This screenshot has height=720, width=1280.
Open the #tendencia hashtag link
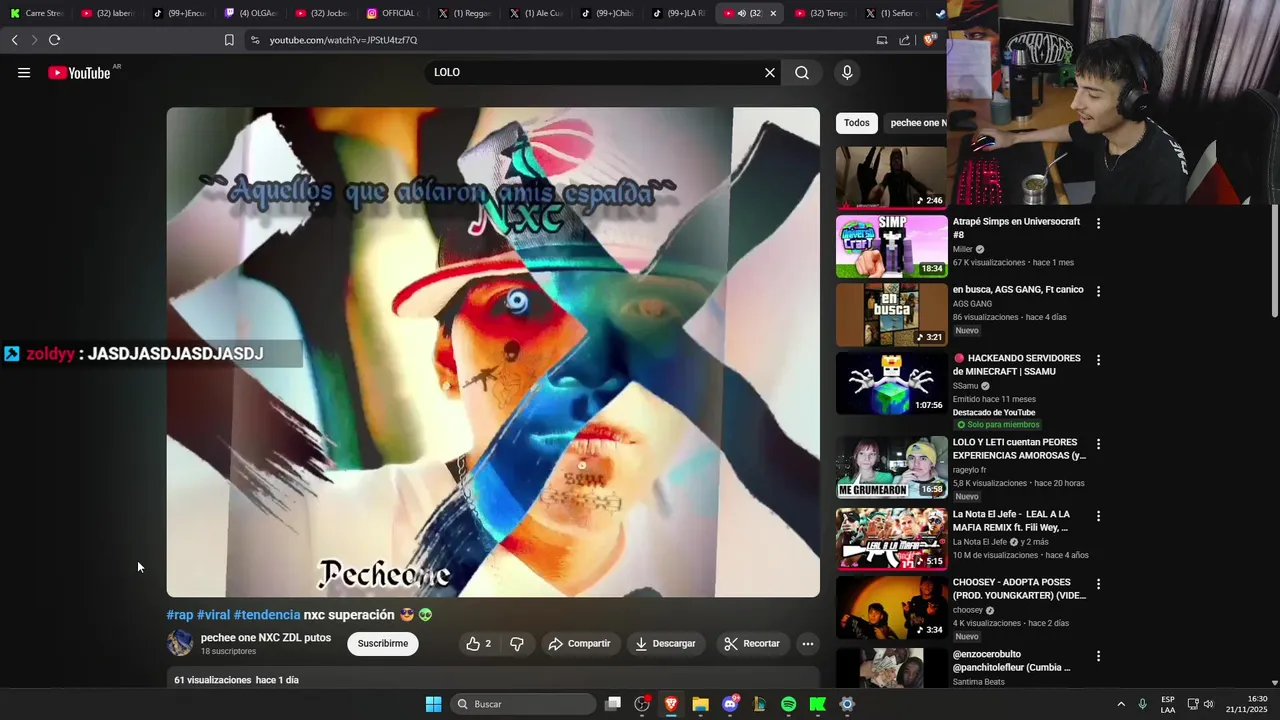pyautogui.click(x=267, y=615)
